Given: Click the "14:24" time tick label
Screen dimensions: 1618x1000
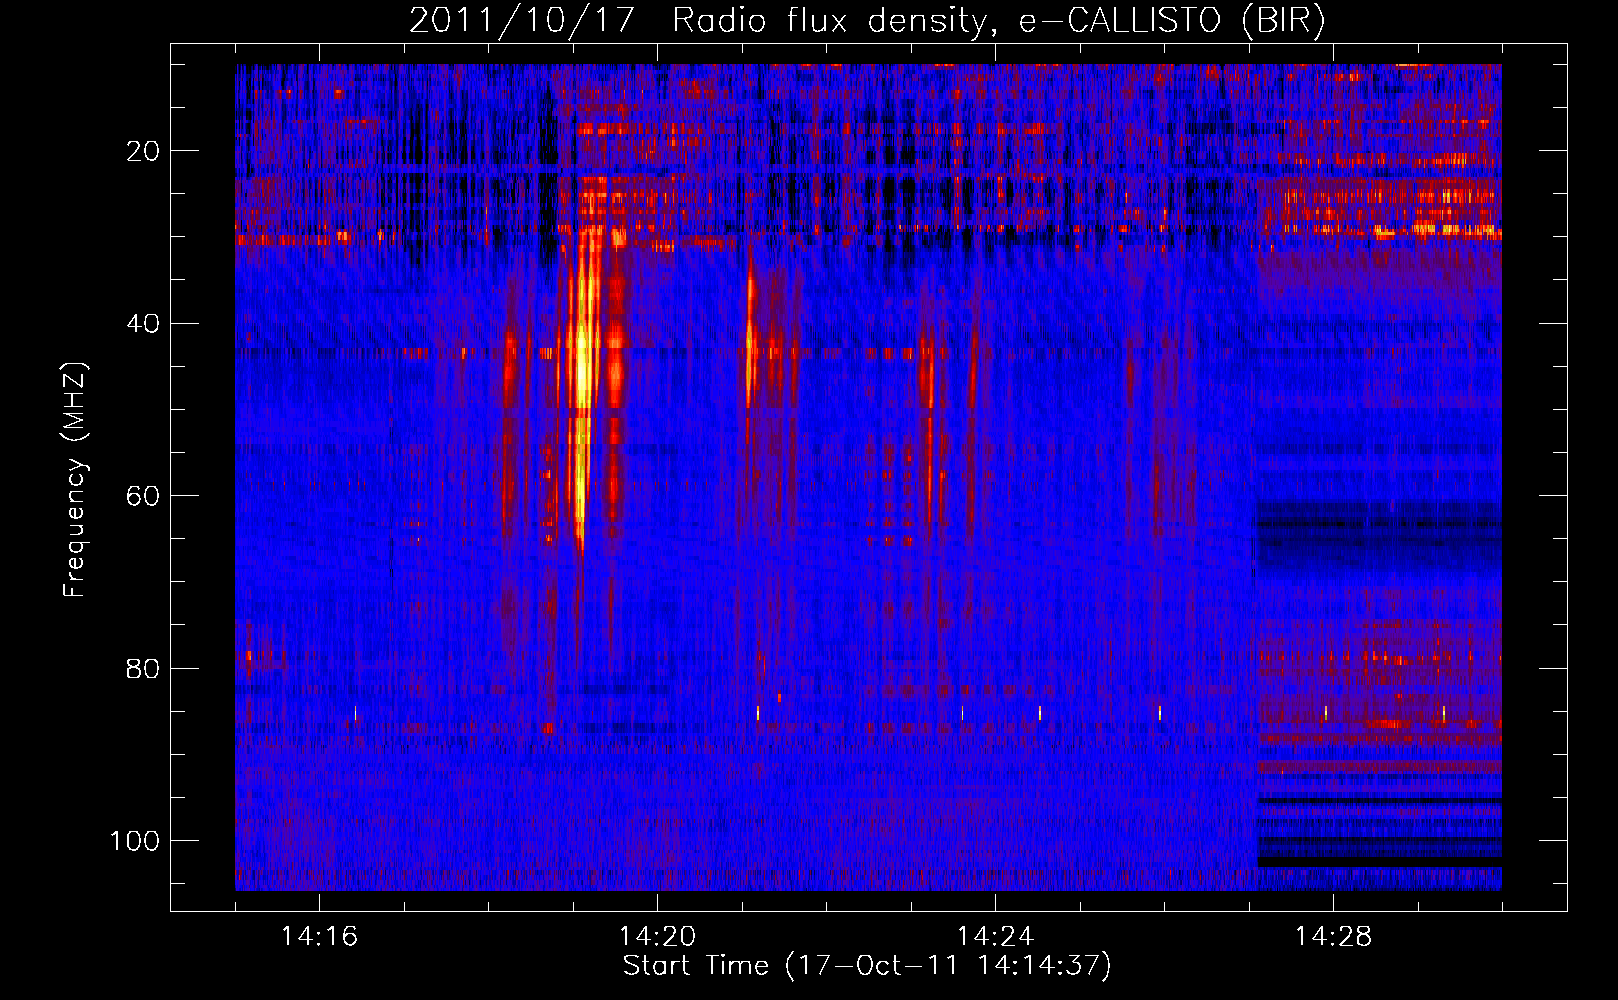Looking at the screenshot, I should coord(995,937).
